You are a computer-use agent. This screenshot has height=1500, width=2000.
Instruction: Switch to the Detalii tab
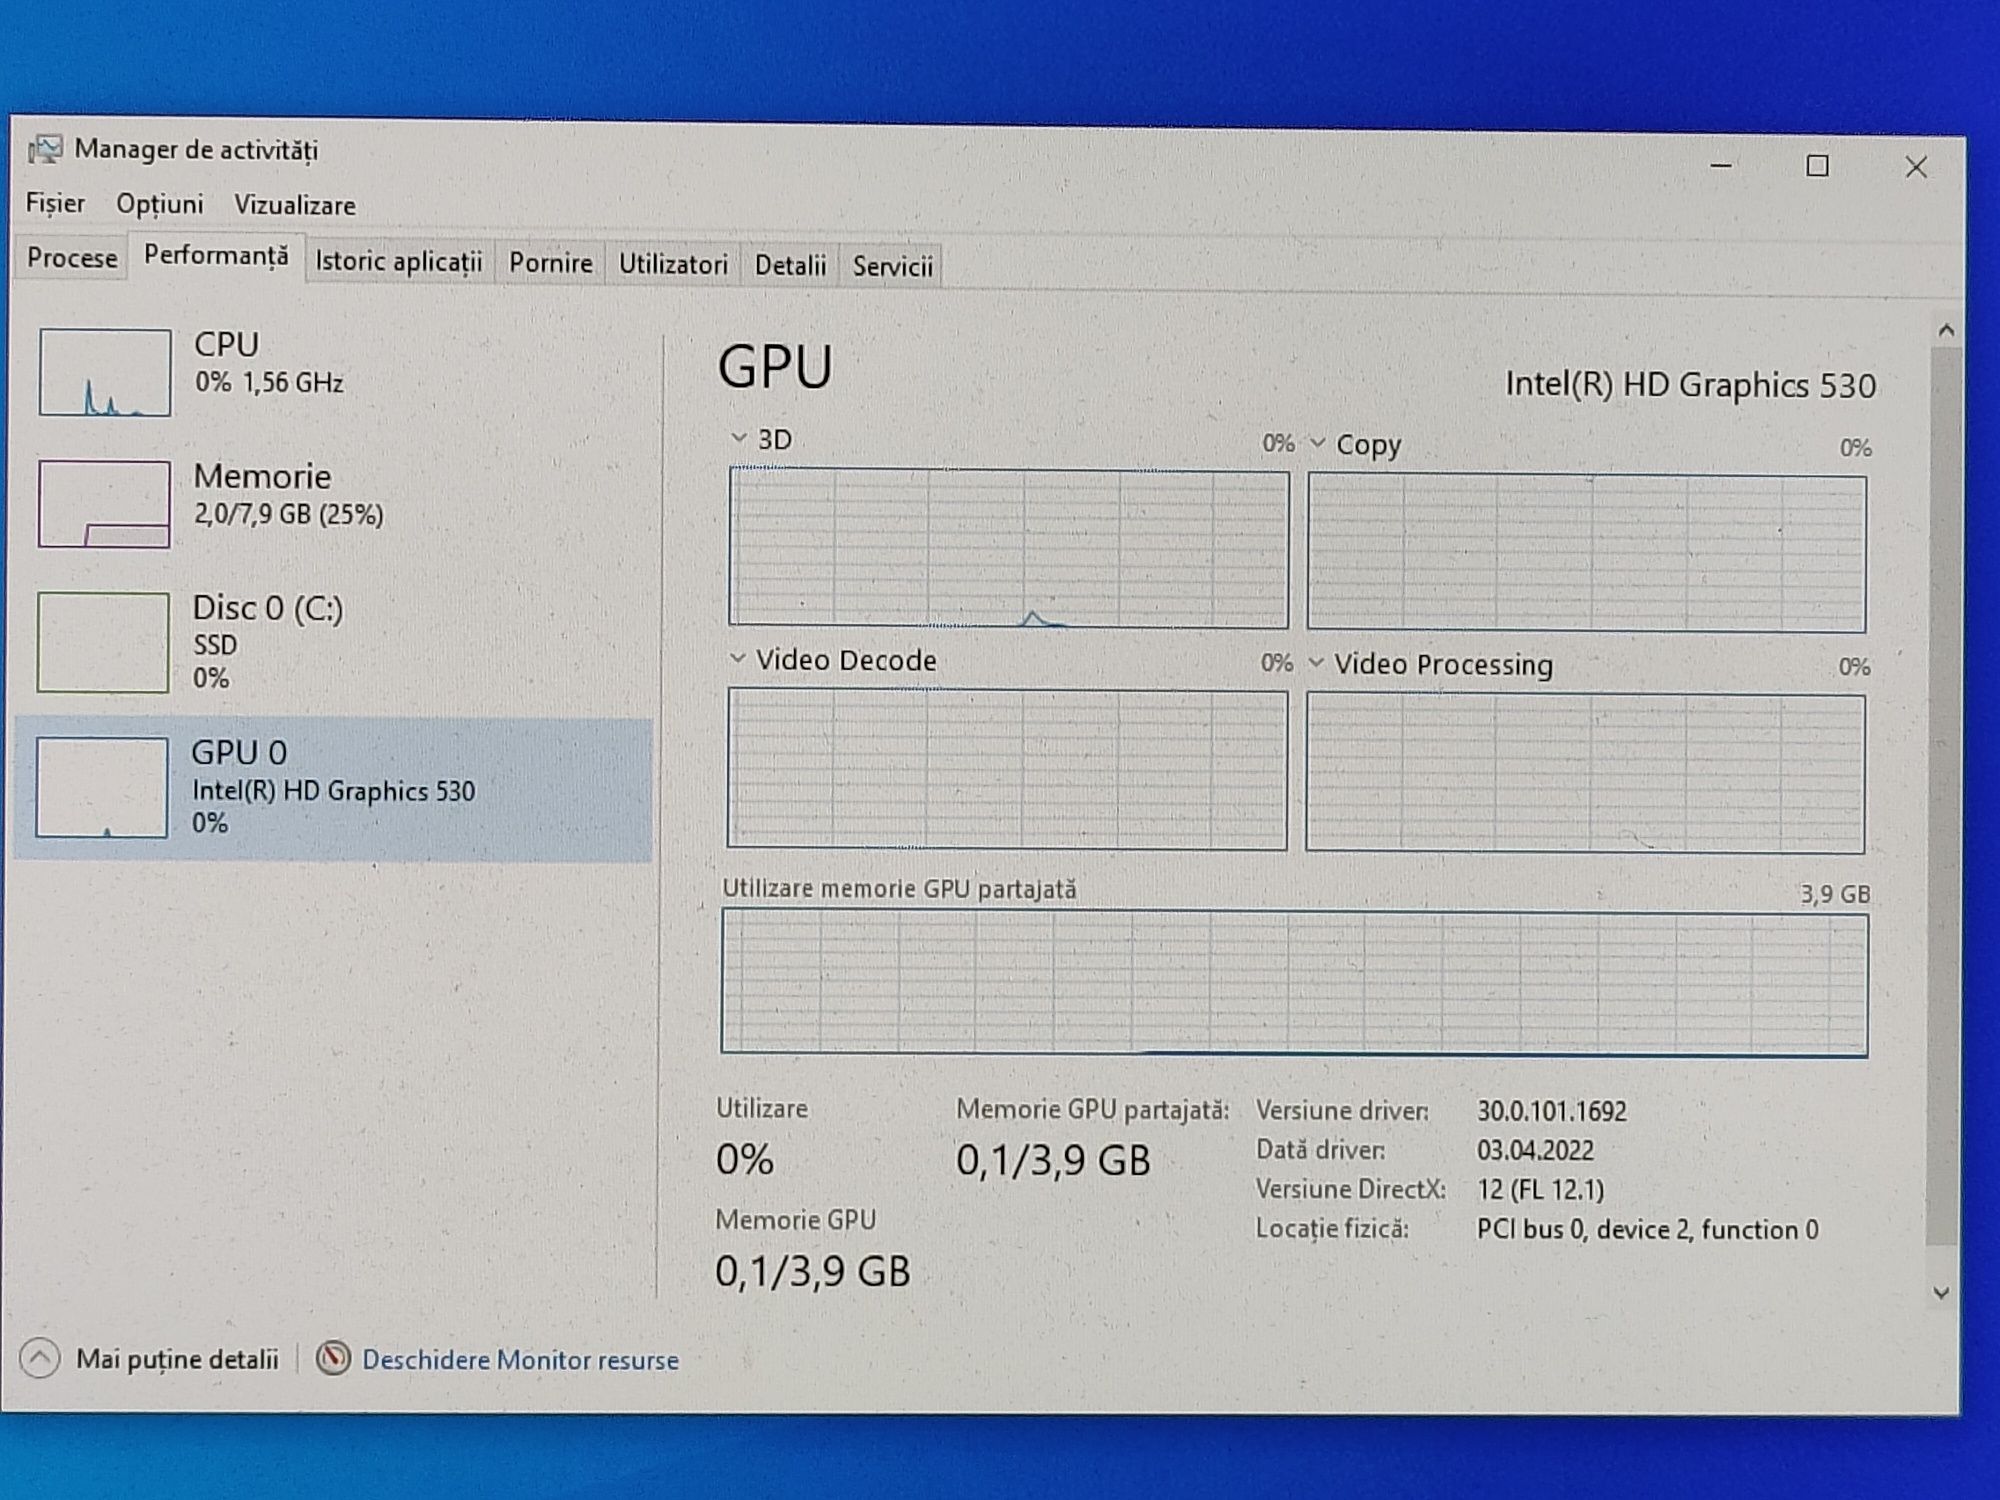click(x=790, y=266)
